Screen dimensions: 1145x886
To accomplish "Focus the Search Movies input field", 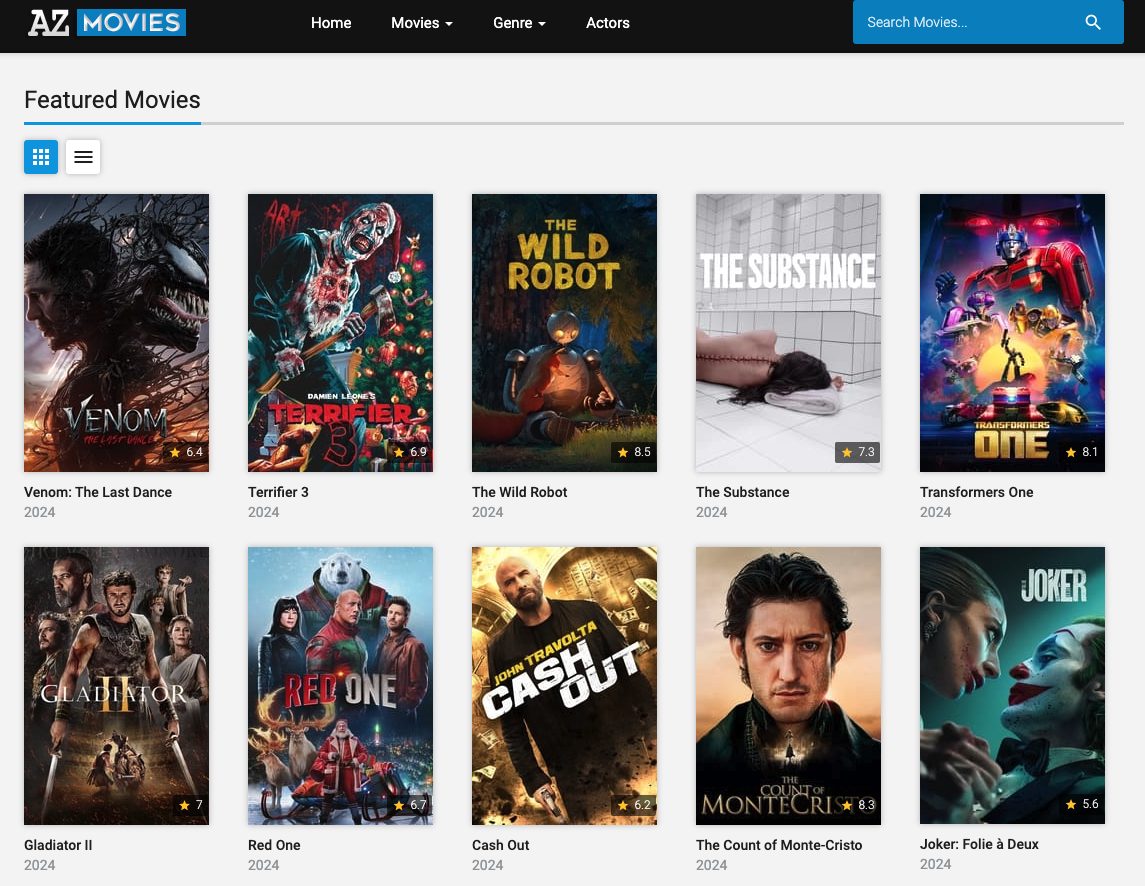I will pyautogui.click(x=960, y=22).
